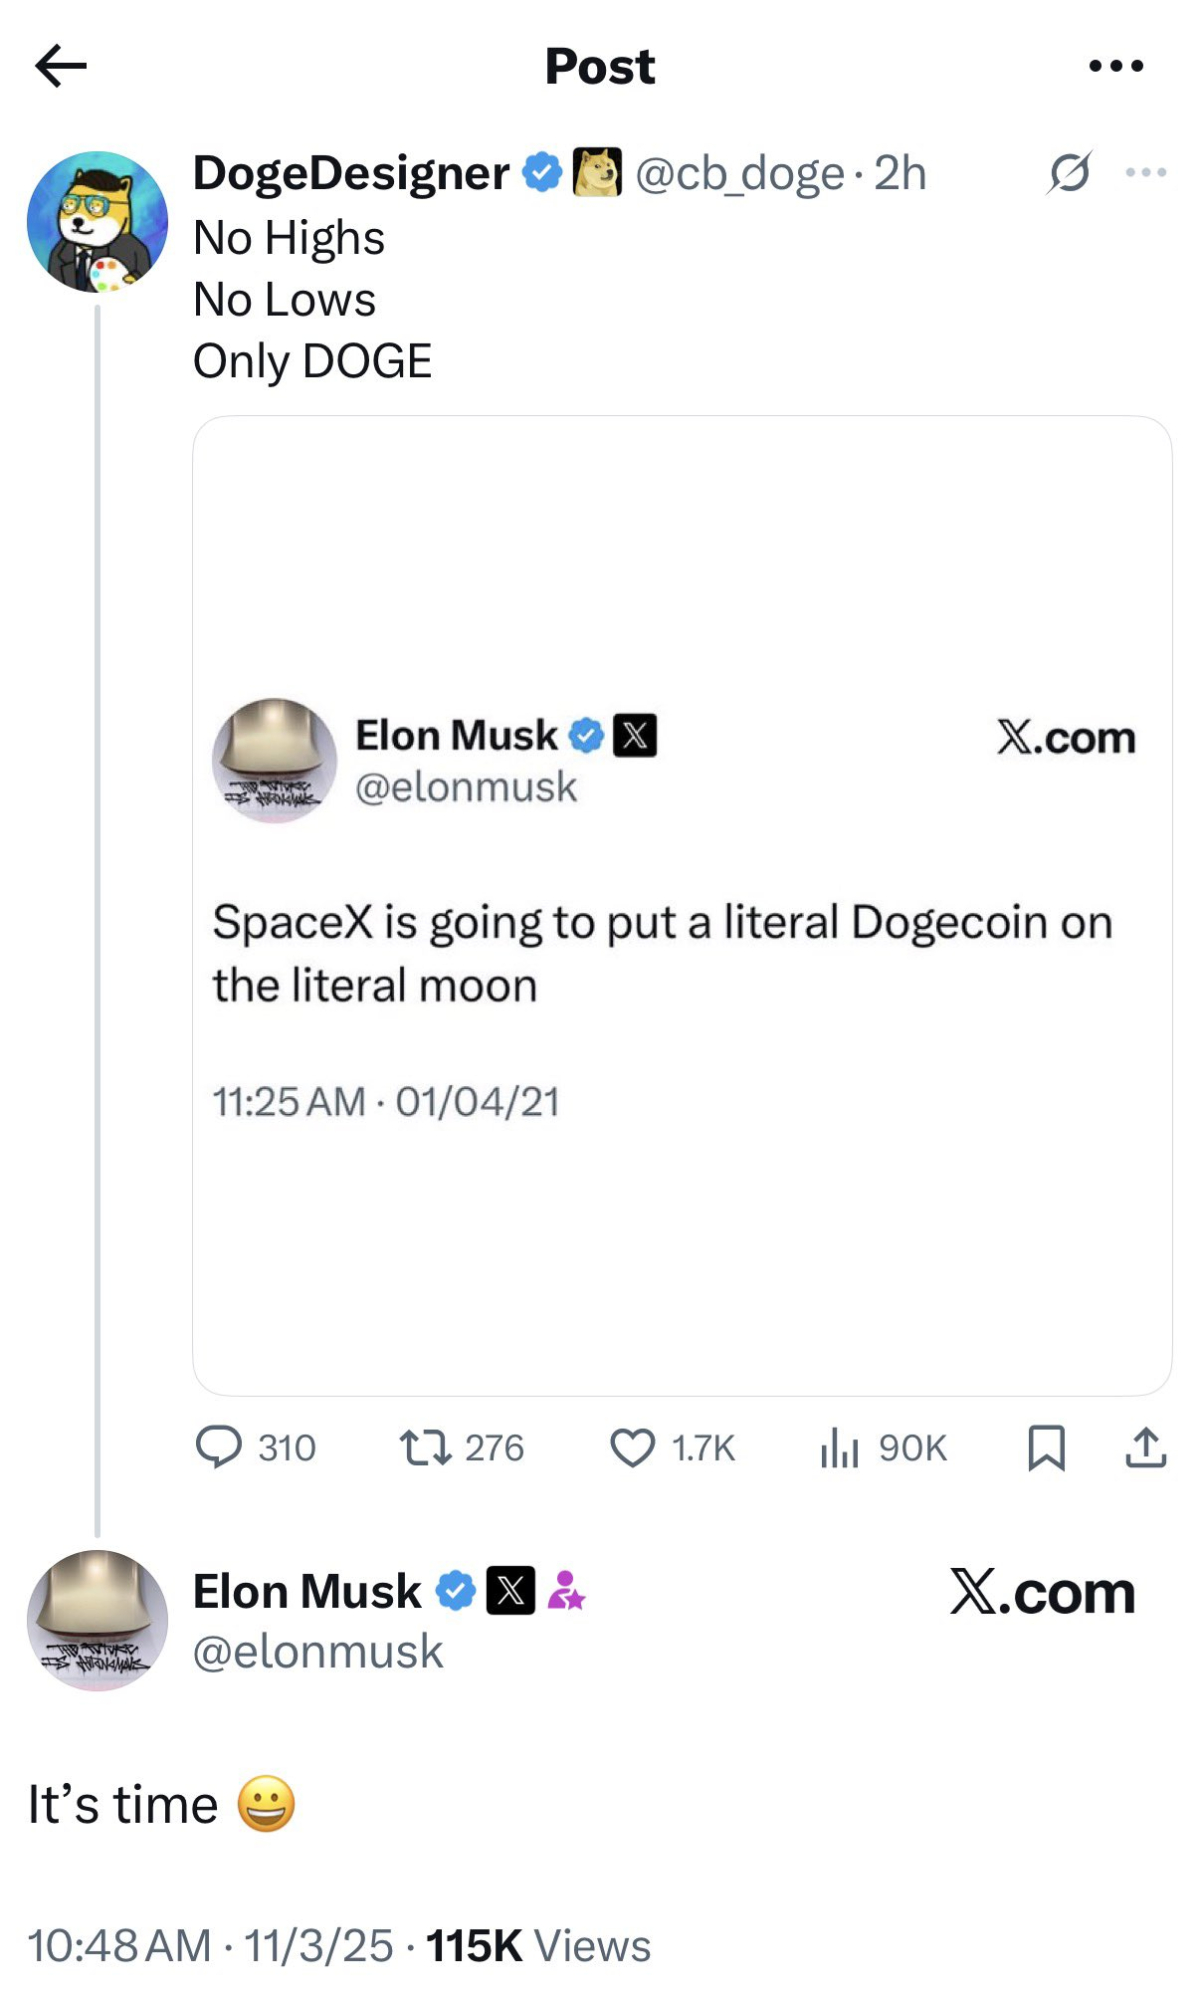Tap the share icon on DogeDesigner post
Image resolution: width=1200 pixels, height=1999 pixels.
[1146, 1447]
